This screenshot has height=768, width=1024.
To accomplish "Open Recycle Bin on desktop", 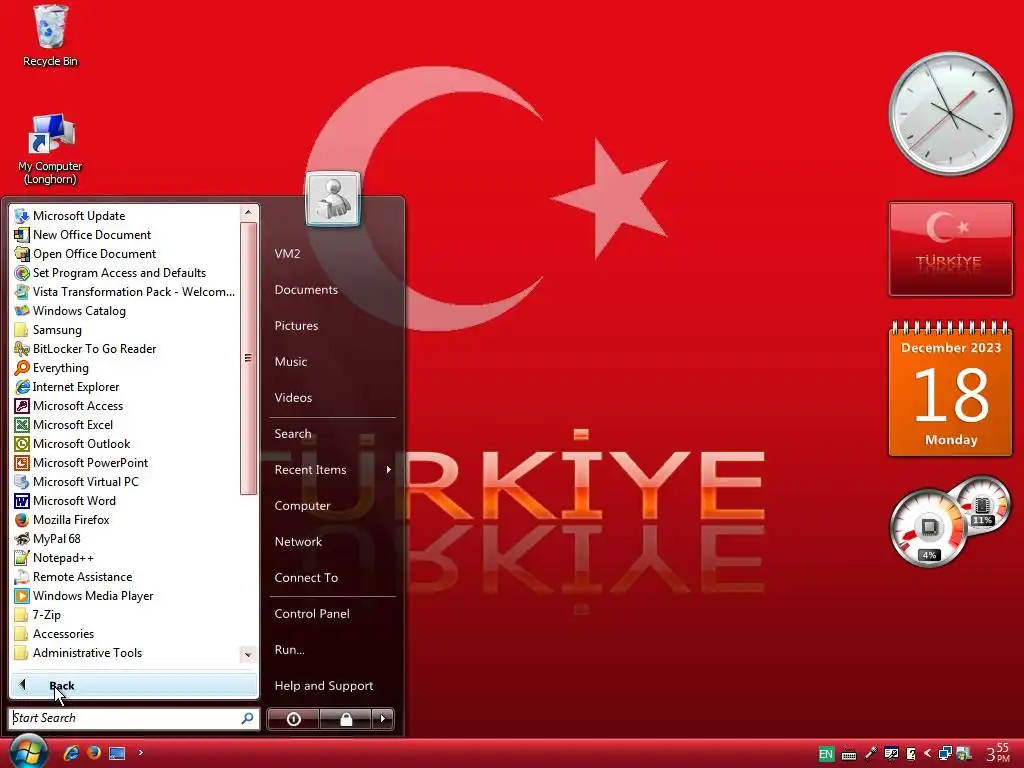I will (50, 36).
